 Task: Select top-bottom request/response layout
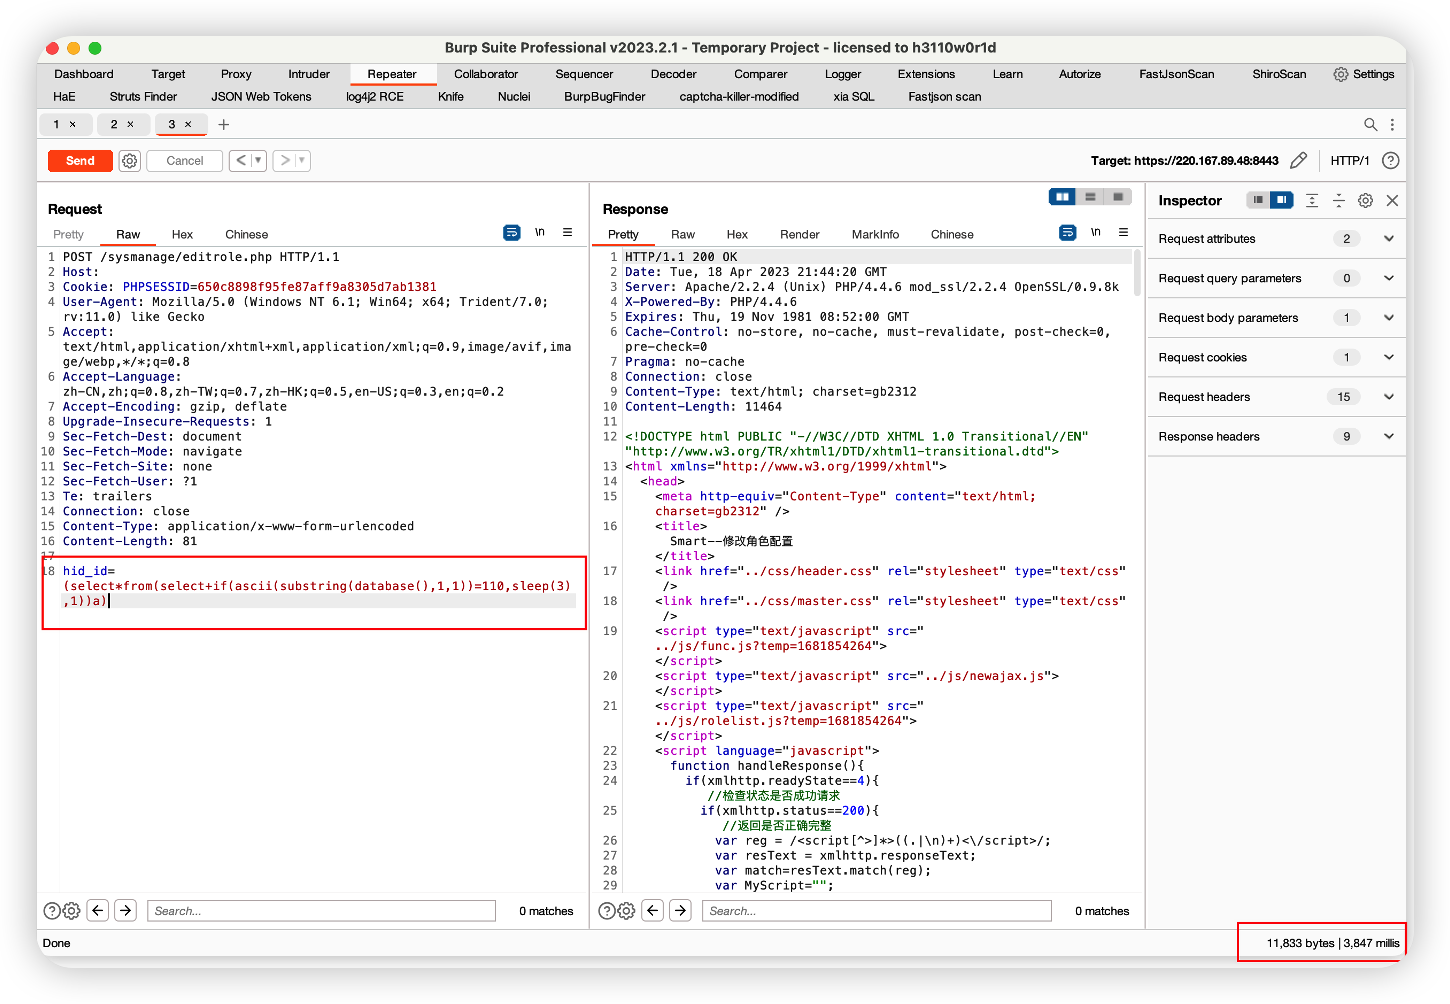point(1090,197)
